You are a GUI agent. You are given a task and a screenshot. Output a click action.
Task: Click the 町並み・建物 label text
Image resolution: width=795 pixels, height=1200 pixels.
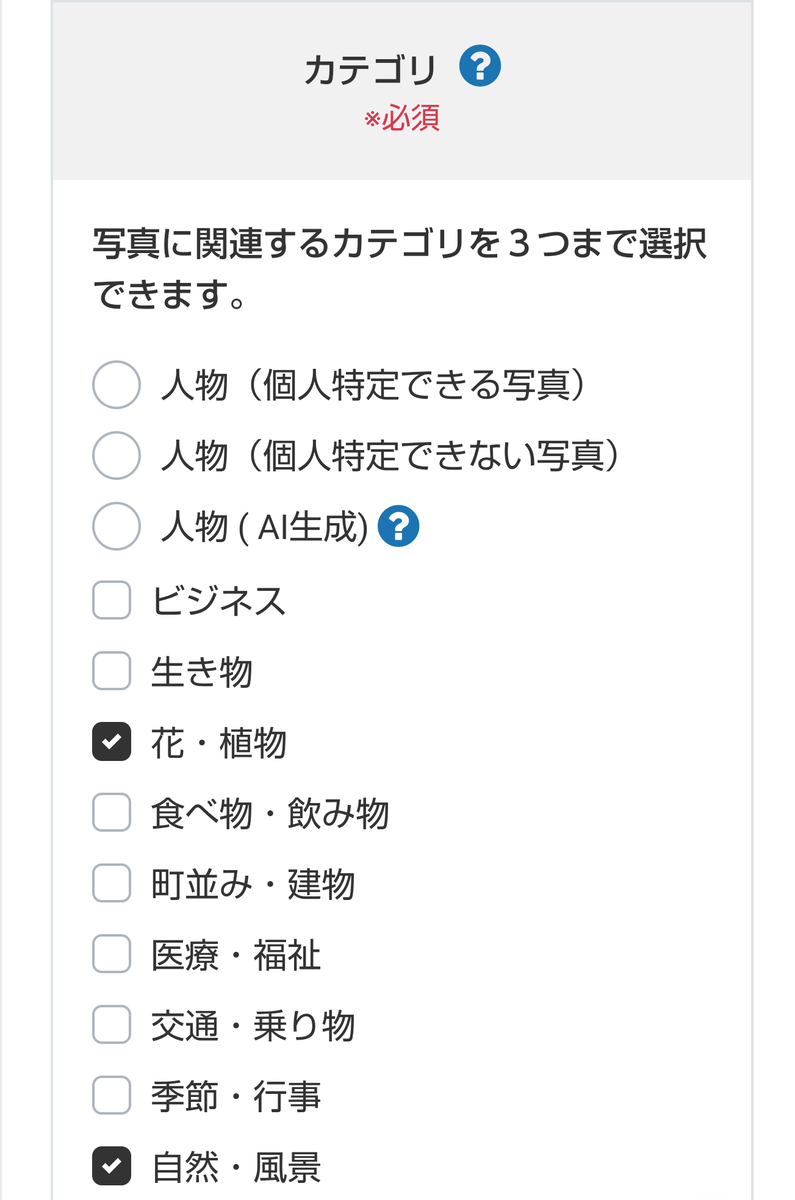click(253, 885)
